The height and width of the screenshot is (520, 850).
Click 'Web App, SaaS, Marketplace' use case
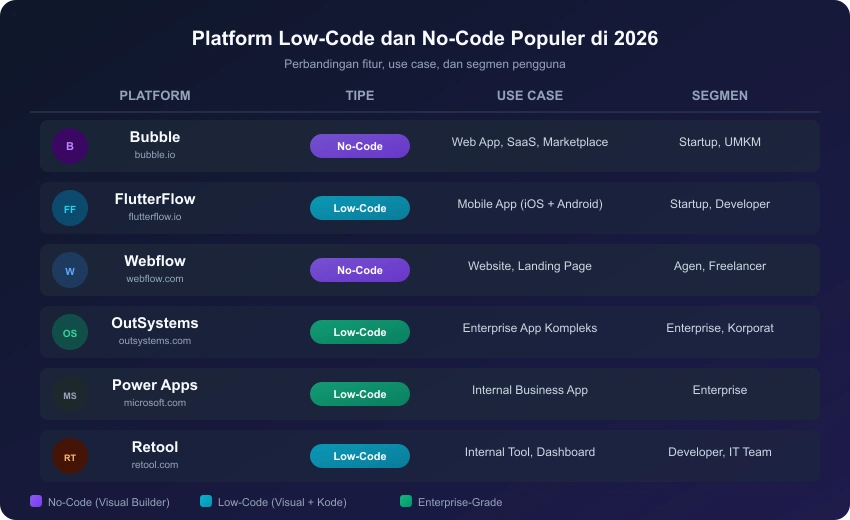point(530,142)
